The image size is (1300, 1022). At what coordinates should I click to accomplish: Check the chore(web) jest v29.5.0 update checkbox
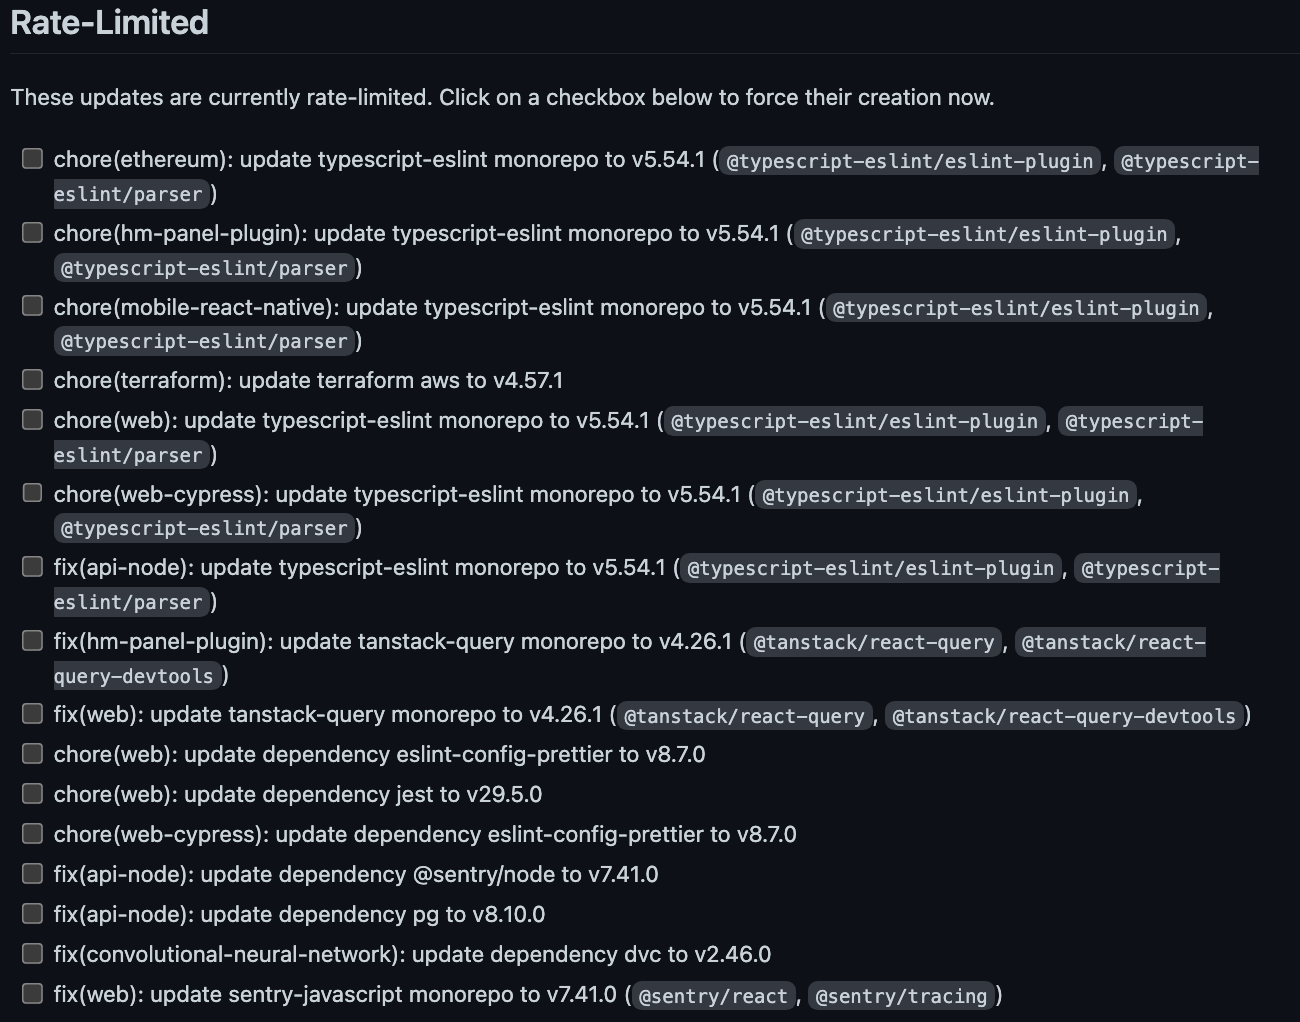tap(32, 793)
